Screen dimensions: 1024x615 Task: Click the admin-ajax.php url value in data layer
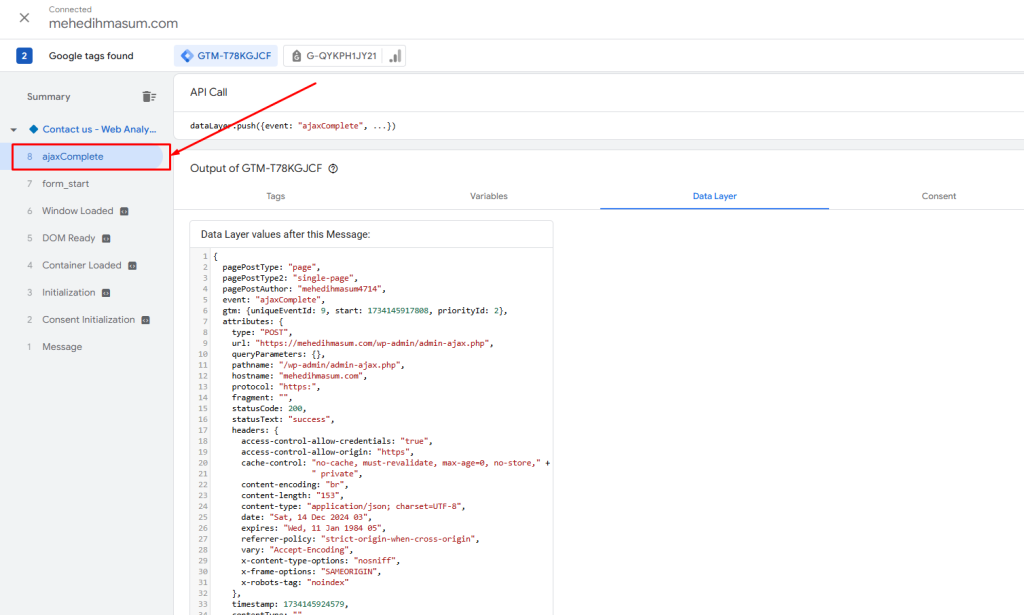(x=374, y=343)
